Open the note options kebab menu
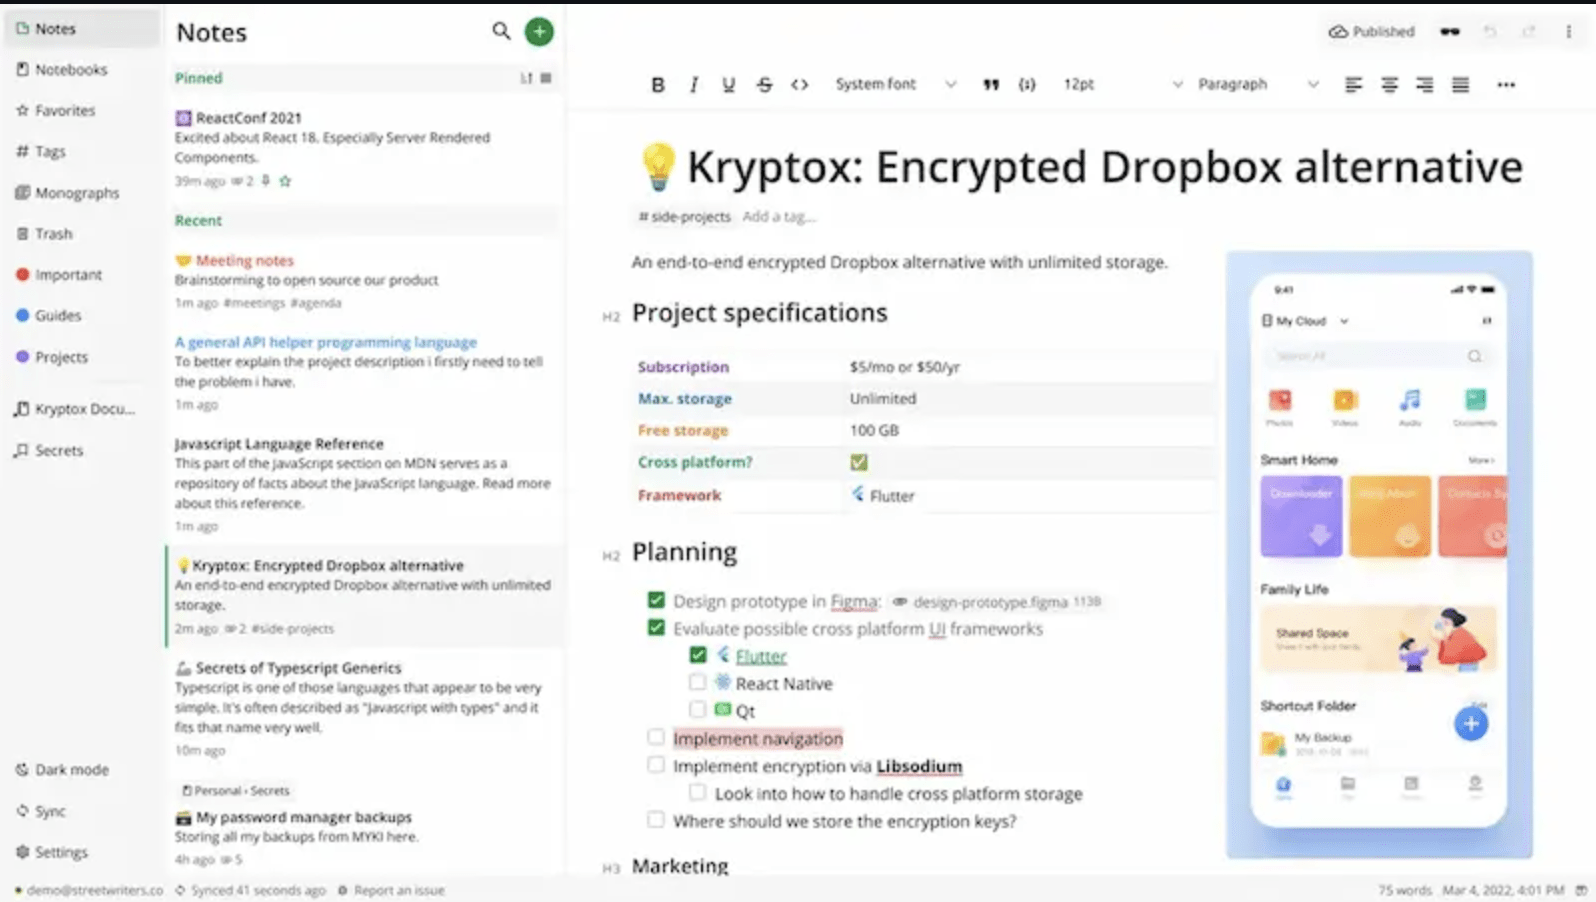Viewport: 1596px width, 902px height. click(1568, 32)
